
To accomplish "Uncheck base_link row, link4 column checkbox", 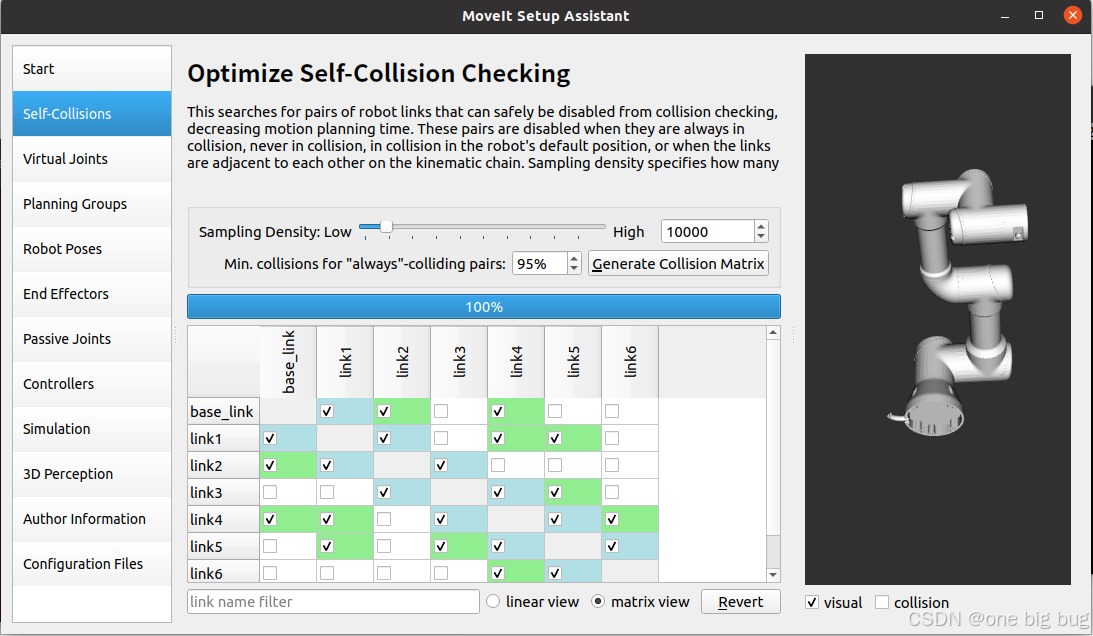I will (498, 411).
